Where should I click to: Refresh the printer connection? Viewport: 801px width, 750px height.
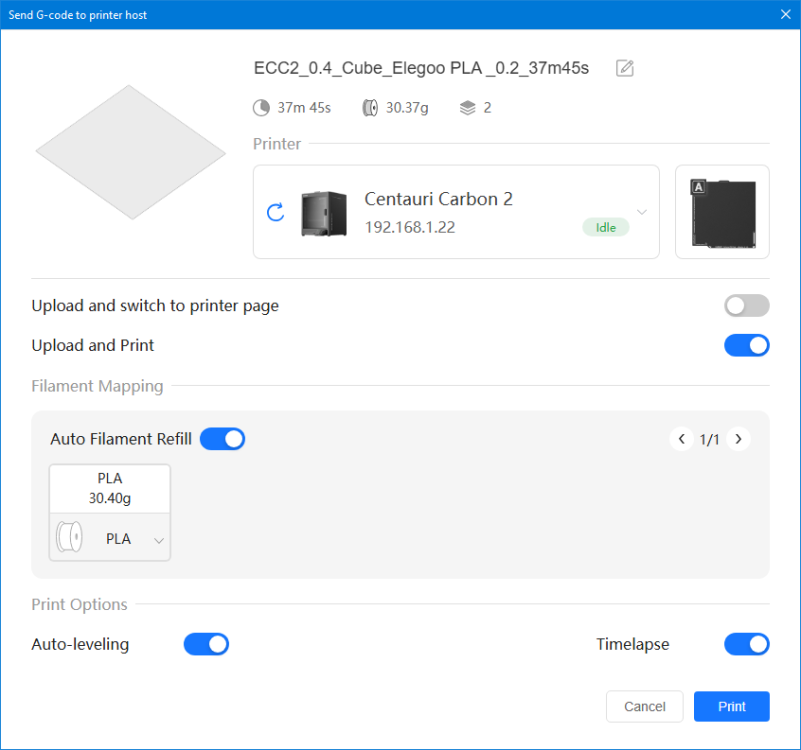(x=275, y=212)
